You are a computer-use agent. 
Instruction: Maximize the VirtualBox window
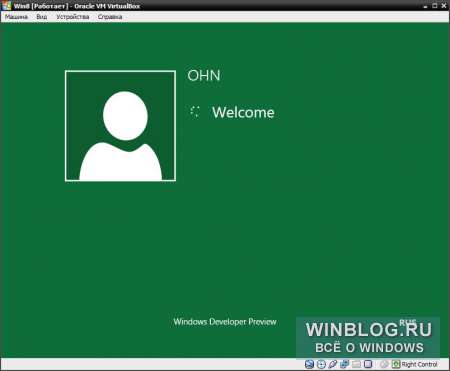click(435, 6)
